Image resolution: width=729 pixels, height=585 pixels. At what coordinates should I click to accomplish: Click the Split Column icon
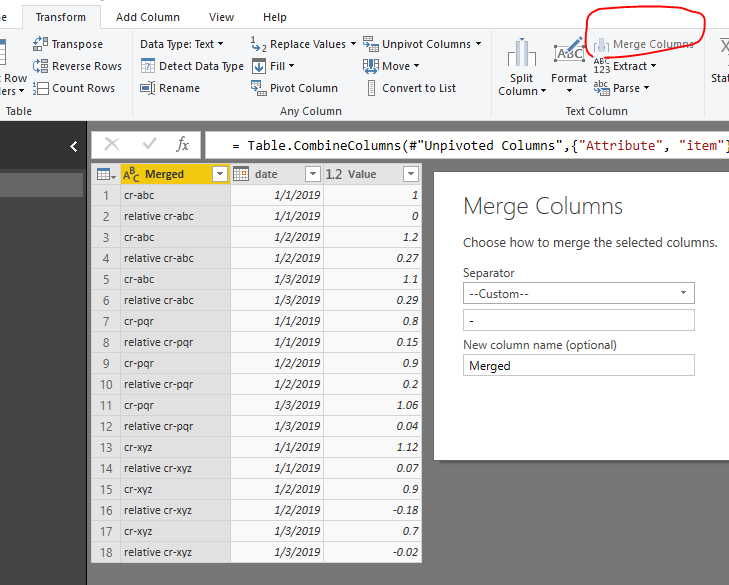point(522,53)
